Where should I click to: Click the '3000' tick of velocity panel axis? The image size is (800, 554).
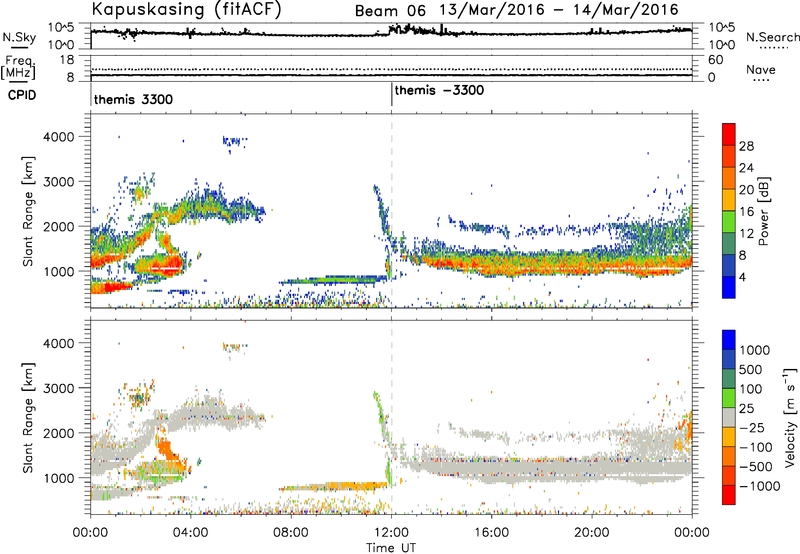(x=59, y=388)
